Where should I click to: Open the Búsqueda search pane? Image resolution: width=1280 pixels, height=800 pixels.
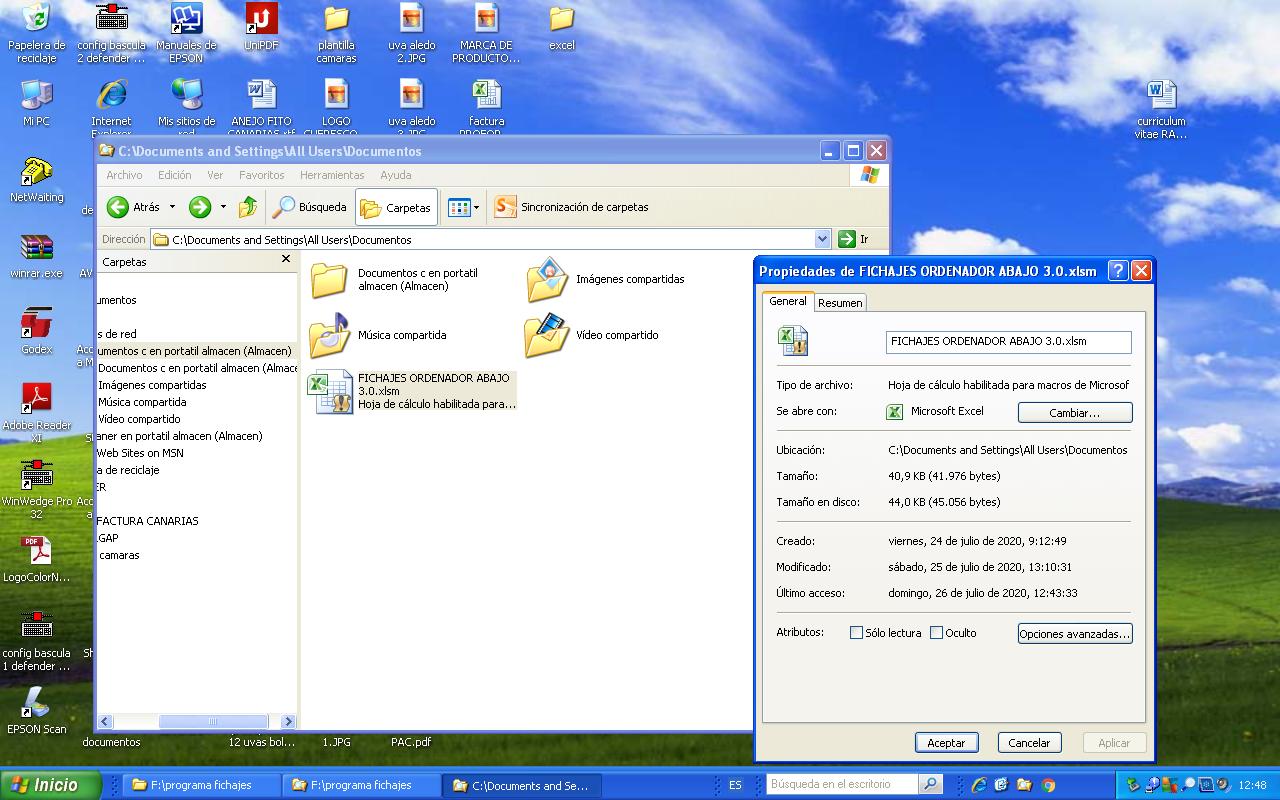(310, 207)
